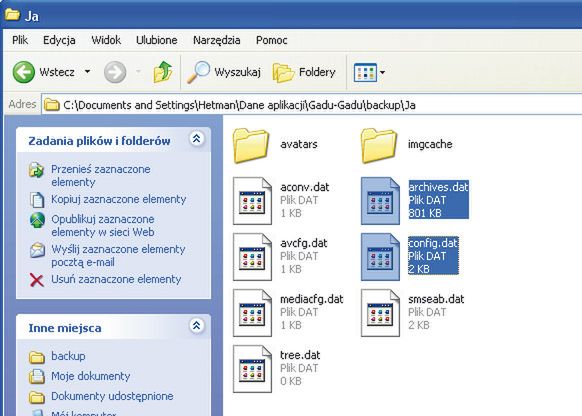This screenshot has width=582, height=416.
Task: Click the Moje dokumenty icon
Action: click(37, 377)
